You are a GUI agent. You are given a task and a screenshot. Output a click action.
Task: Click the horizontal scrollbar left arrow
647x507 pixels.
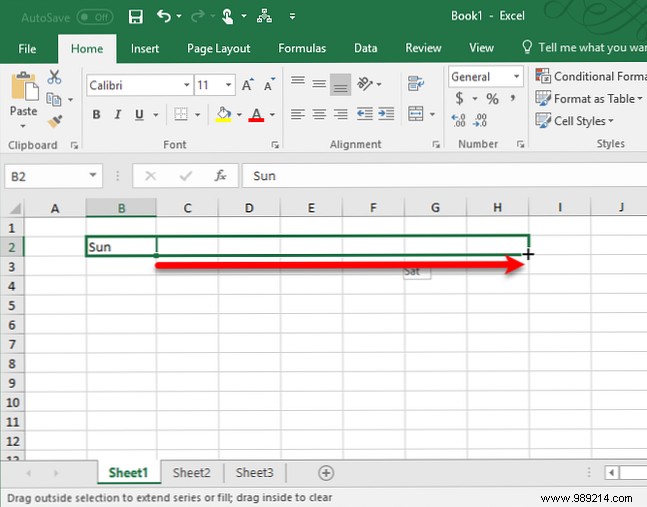[x=612, y=473]
